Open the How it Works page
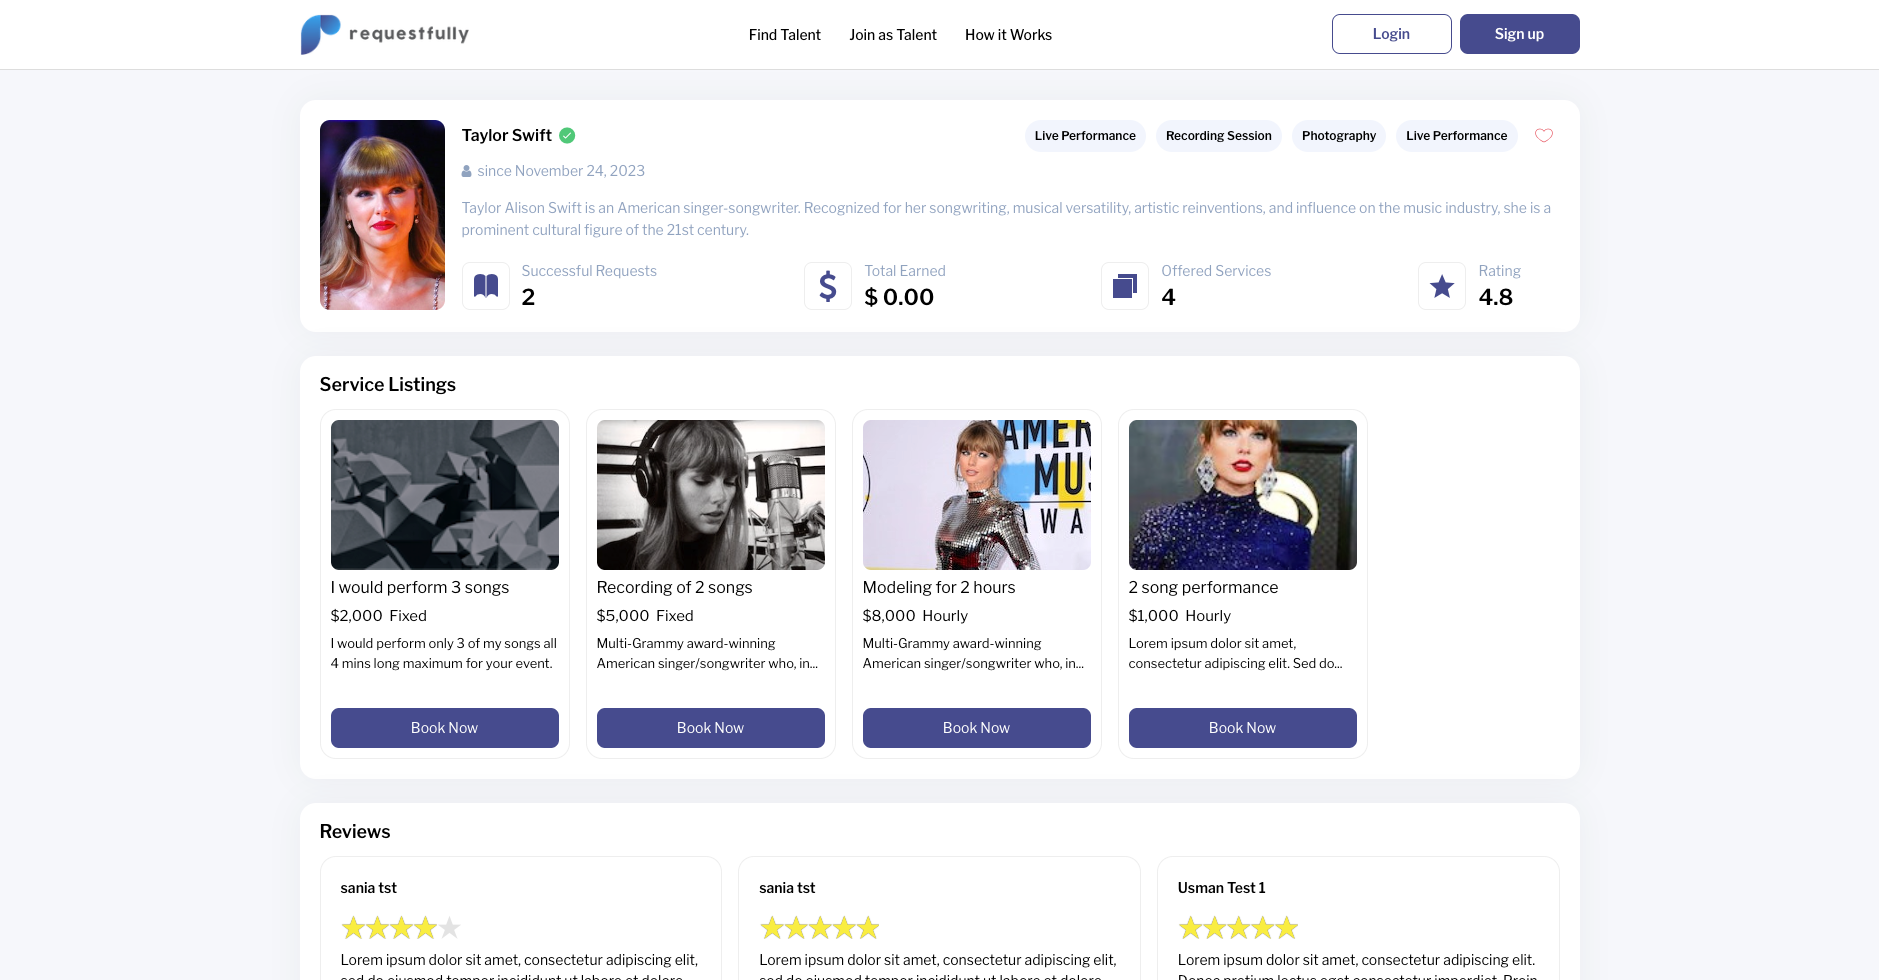 point(1008,34)
